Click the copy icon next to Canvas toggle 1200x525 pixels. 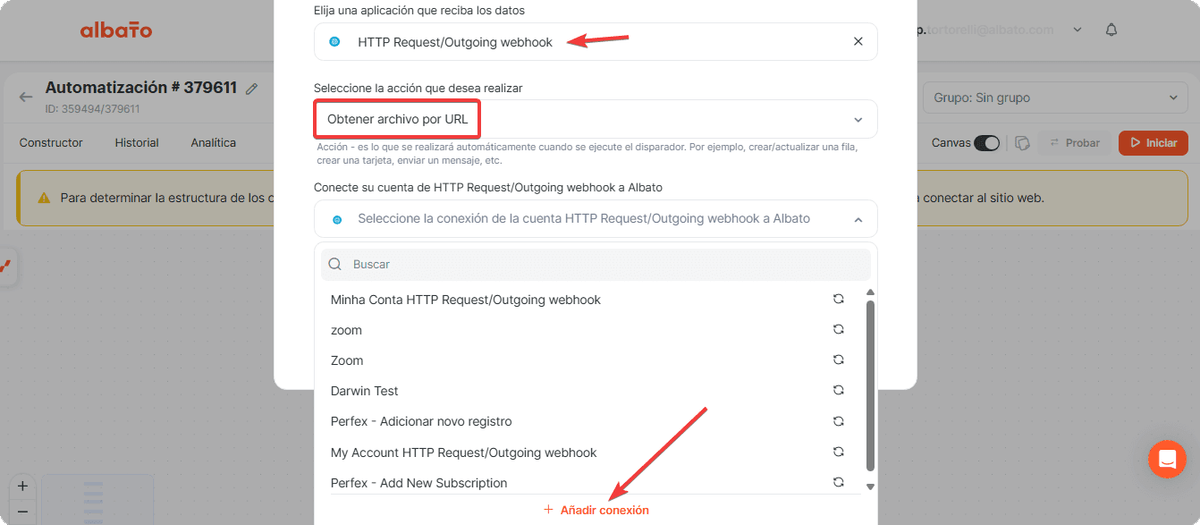1022,143
